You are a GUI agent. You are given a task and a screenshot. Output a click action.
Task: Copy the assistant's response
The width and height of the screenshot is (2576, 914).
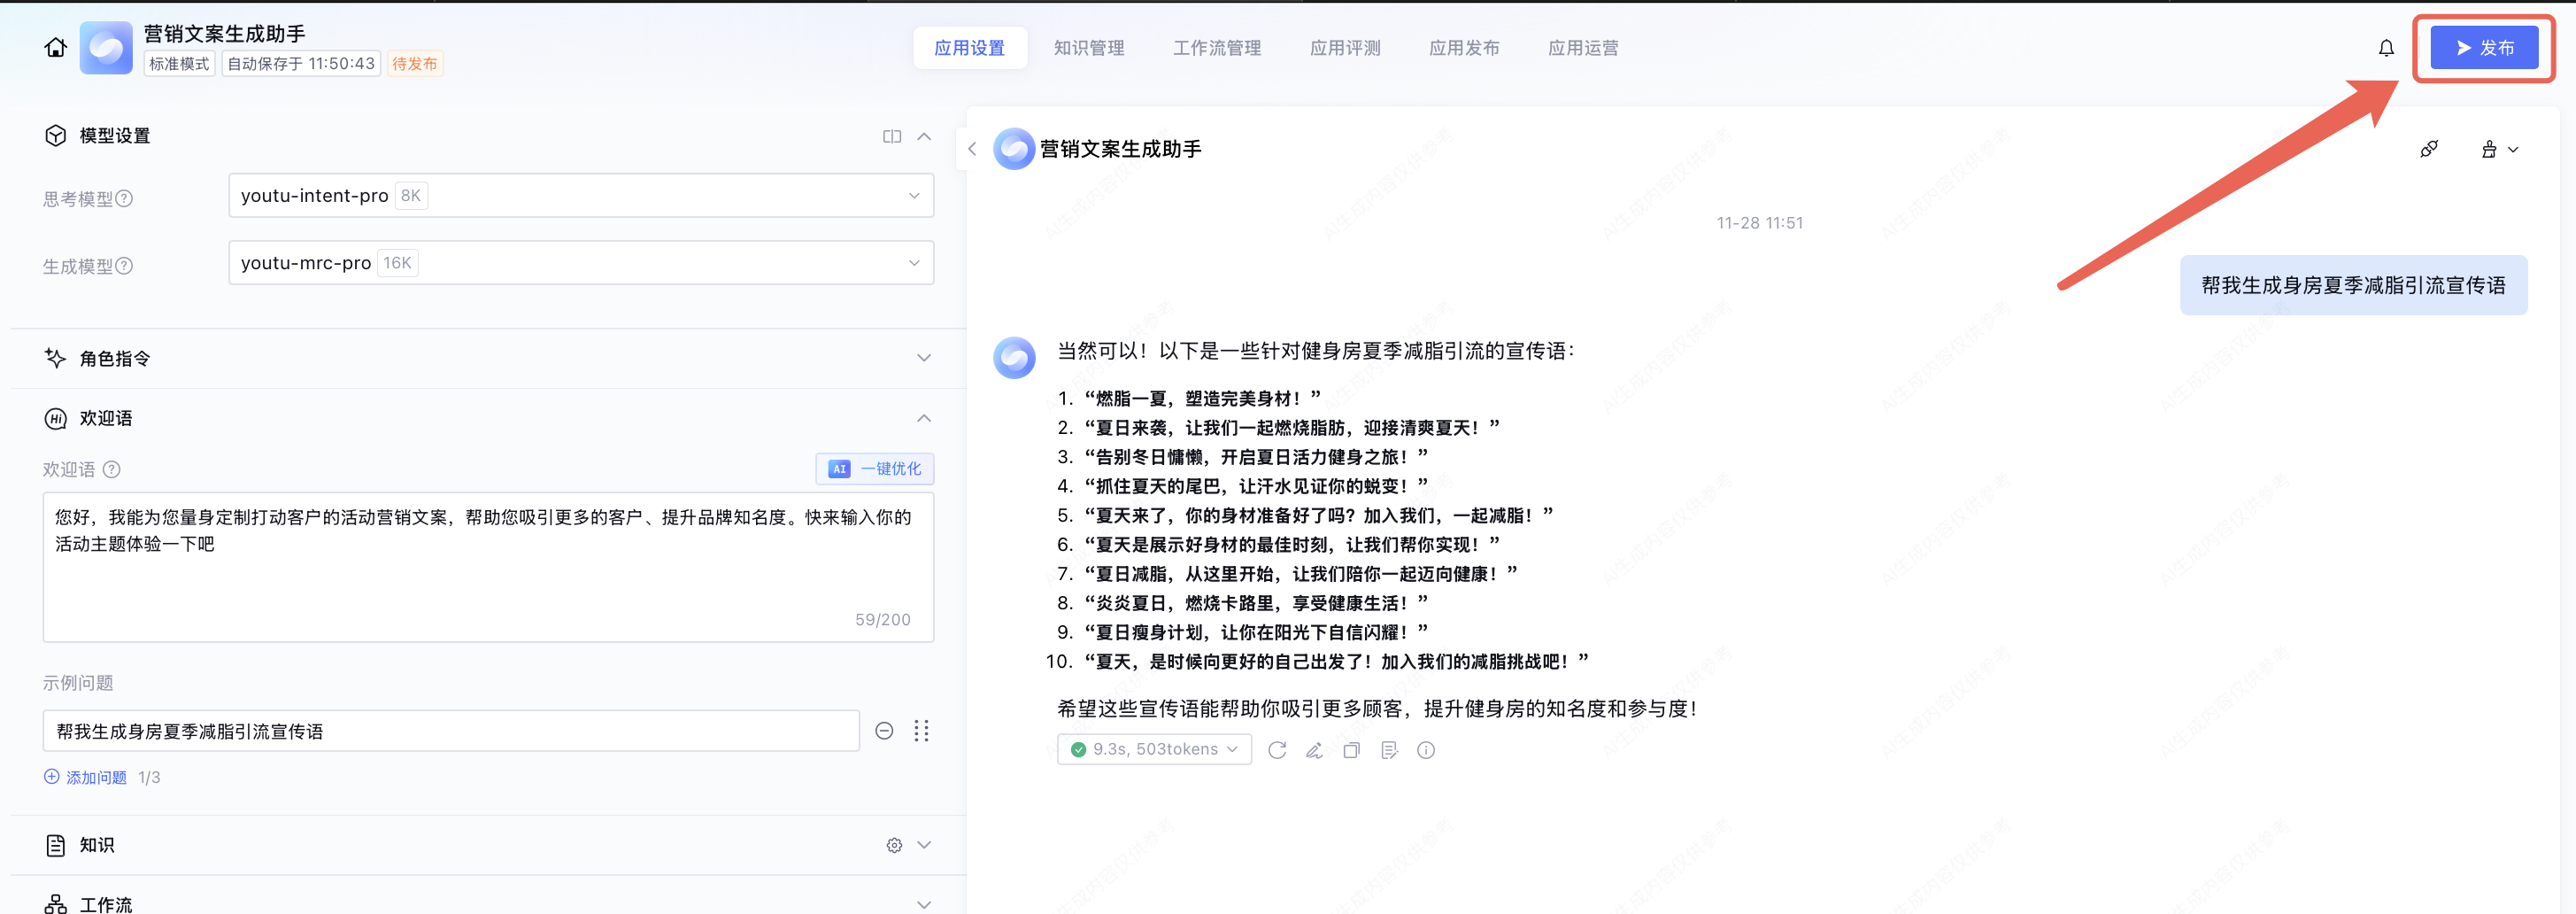(x=1351, y=750)
